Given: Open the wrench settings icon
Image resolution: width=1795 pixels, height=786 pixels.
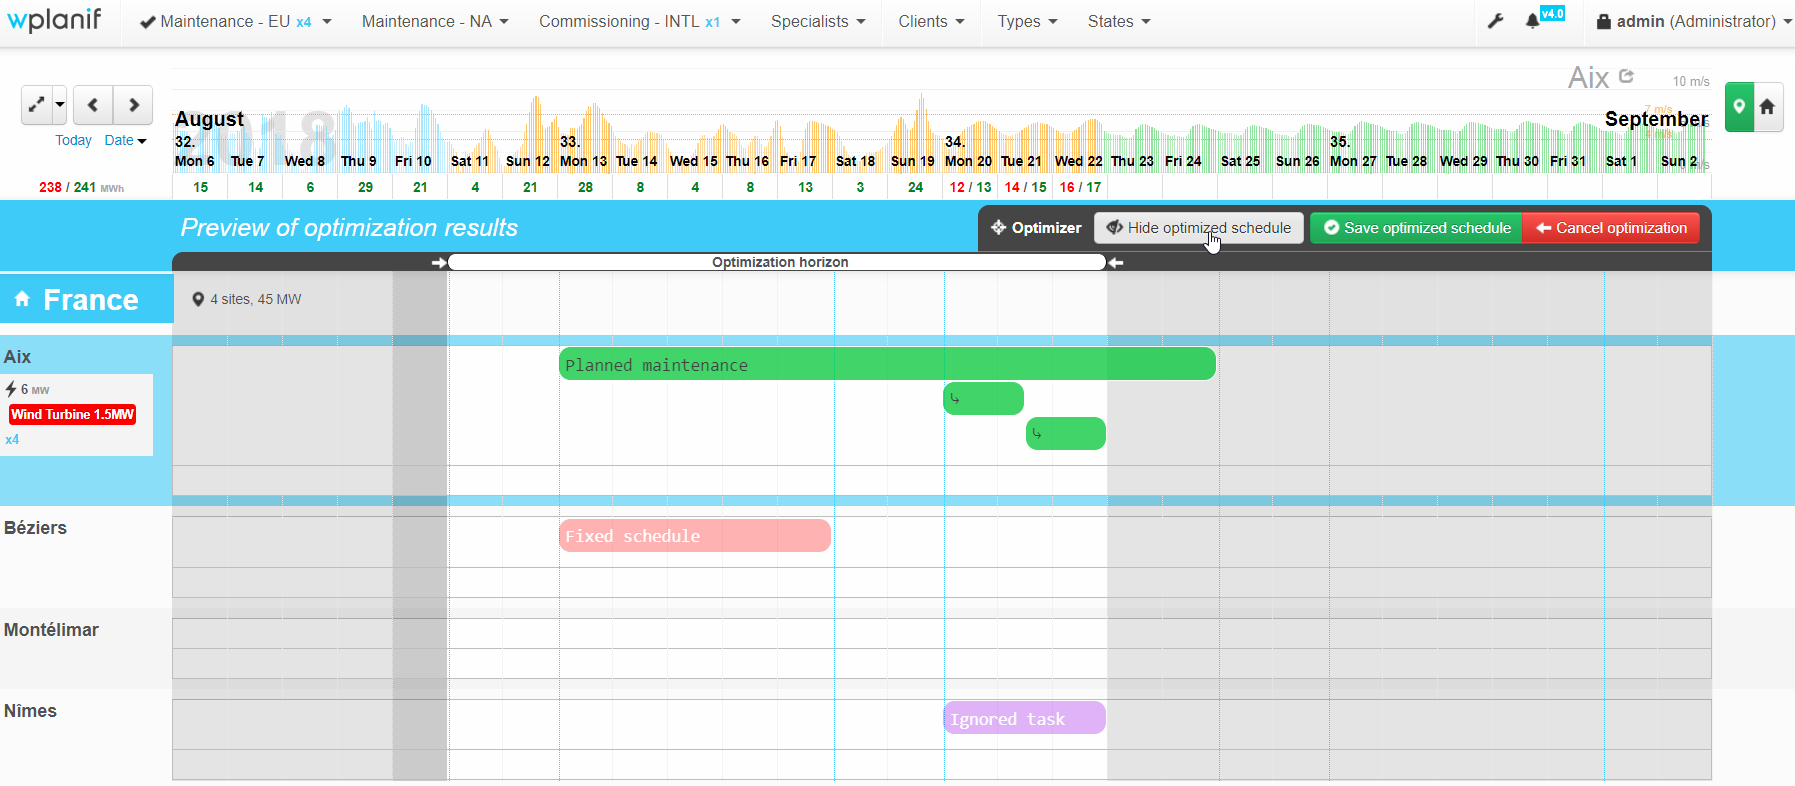Looking at the screenshot, I should point(1495,21).
